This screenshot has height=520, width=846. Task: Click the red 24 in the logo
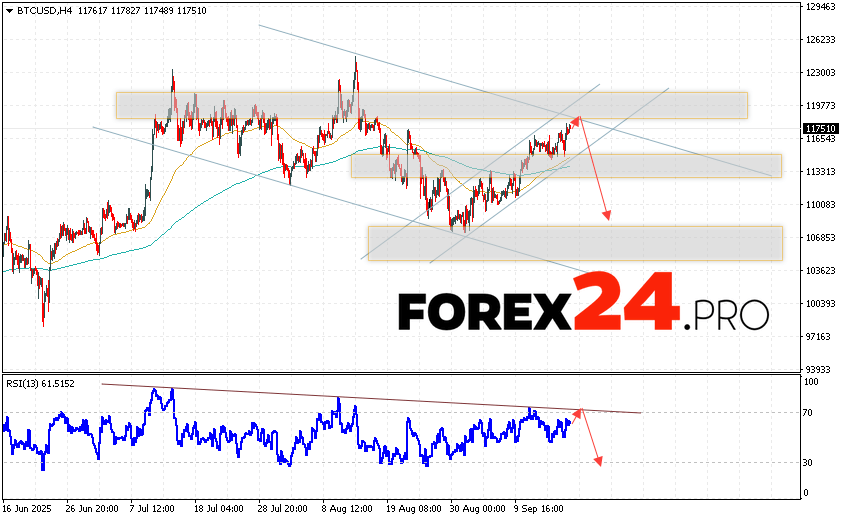[x=627, y=302]
